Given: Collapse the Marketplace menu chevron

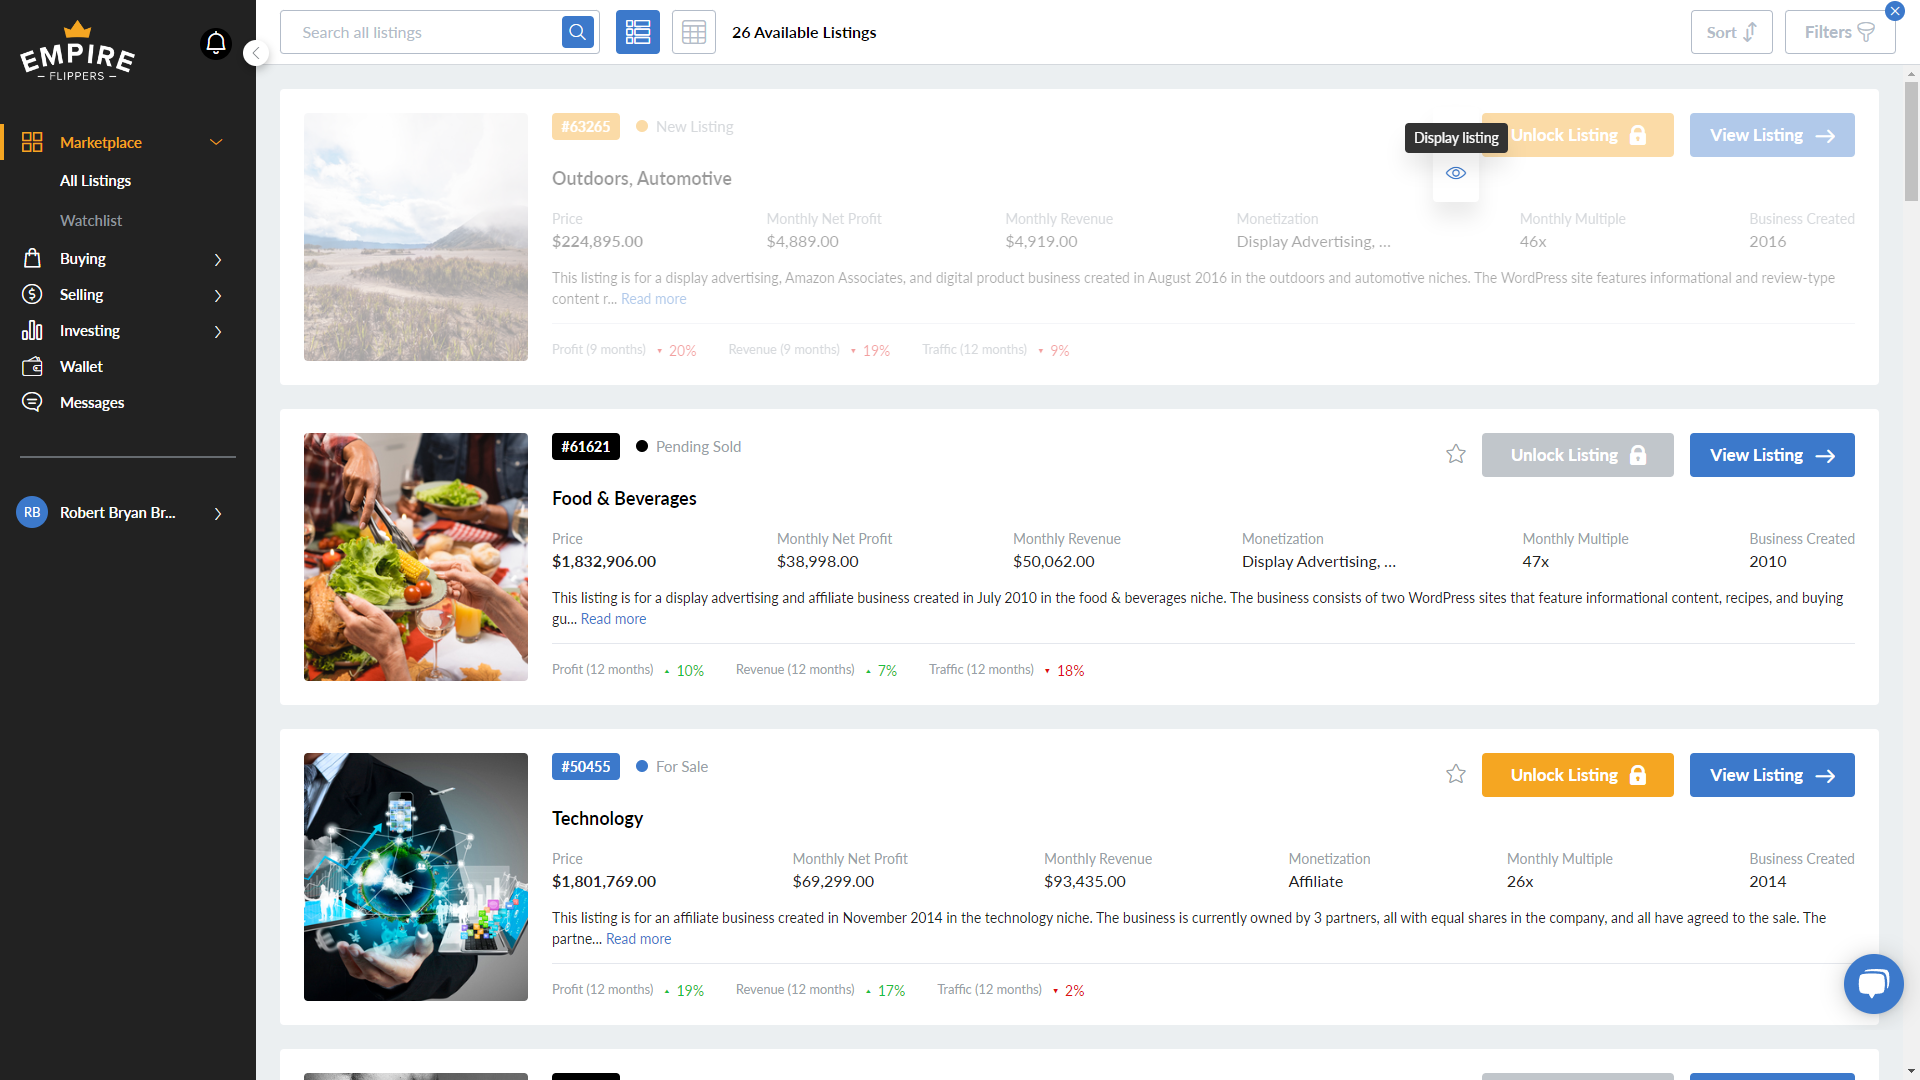Looking at the screenshot, I should pyautogui.click(x=216, y=142).
